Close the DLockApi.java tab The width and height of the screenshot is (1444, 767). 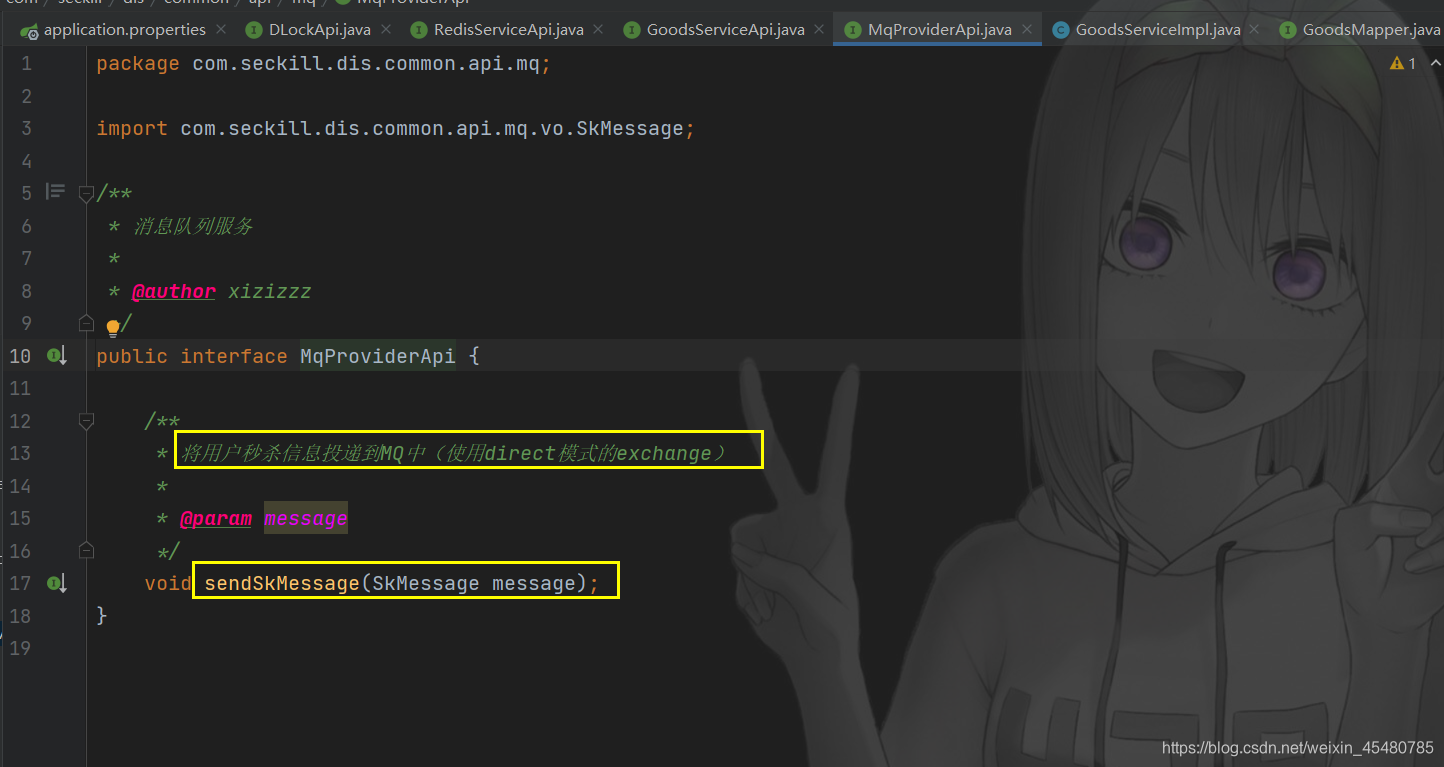click(x=386, y=30)
